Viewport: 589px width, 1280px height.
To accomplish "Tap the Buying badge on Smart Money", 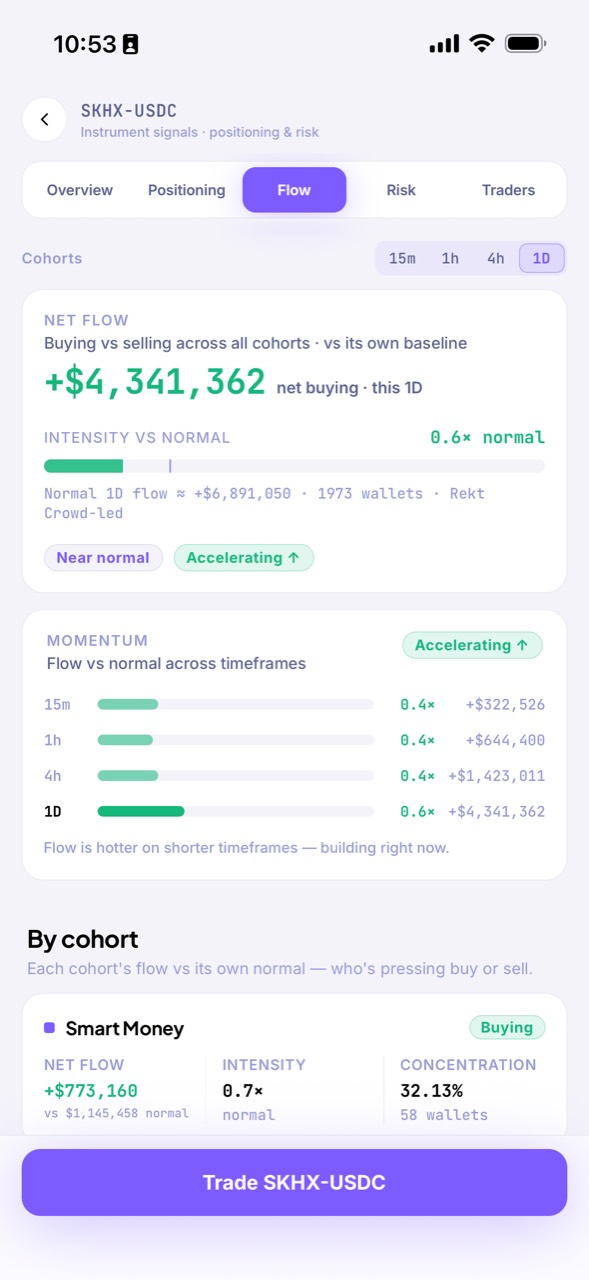I will pyautogui.click(x=507, y=1027).
